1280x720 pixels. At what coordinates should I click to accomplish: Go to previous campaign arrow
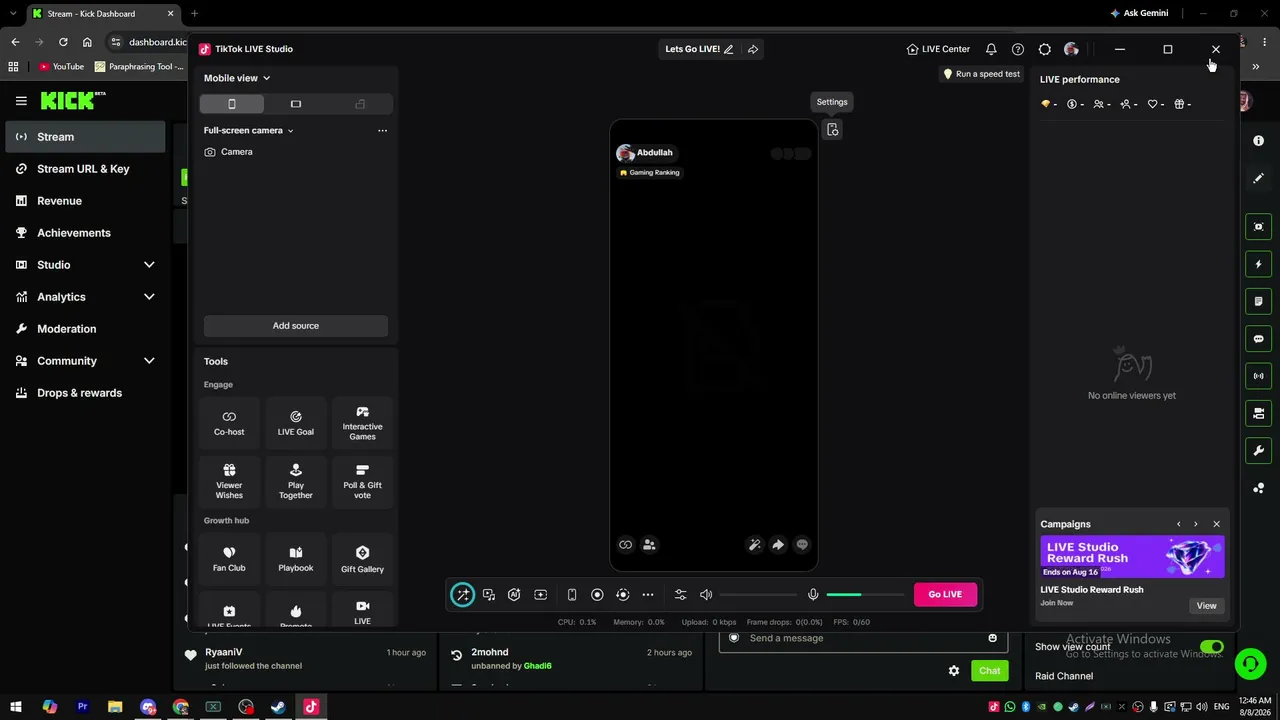pos(1179,524)
